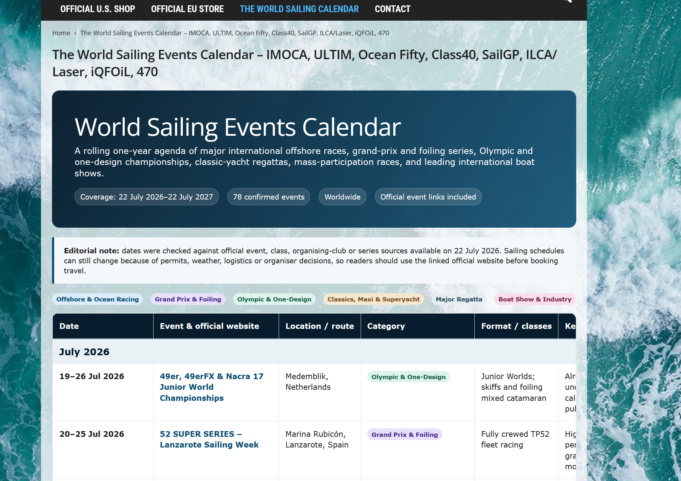Viewport: 681px width, 481px height.
Task: Click the Home breadcrumb link
Action: [61, 33]
